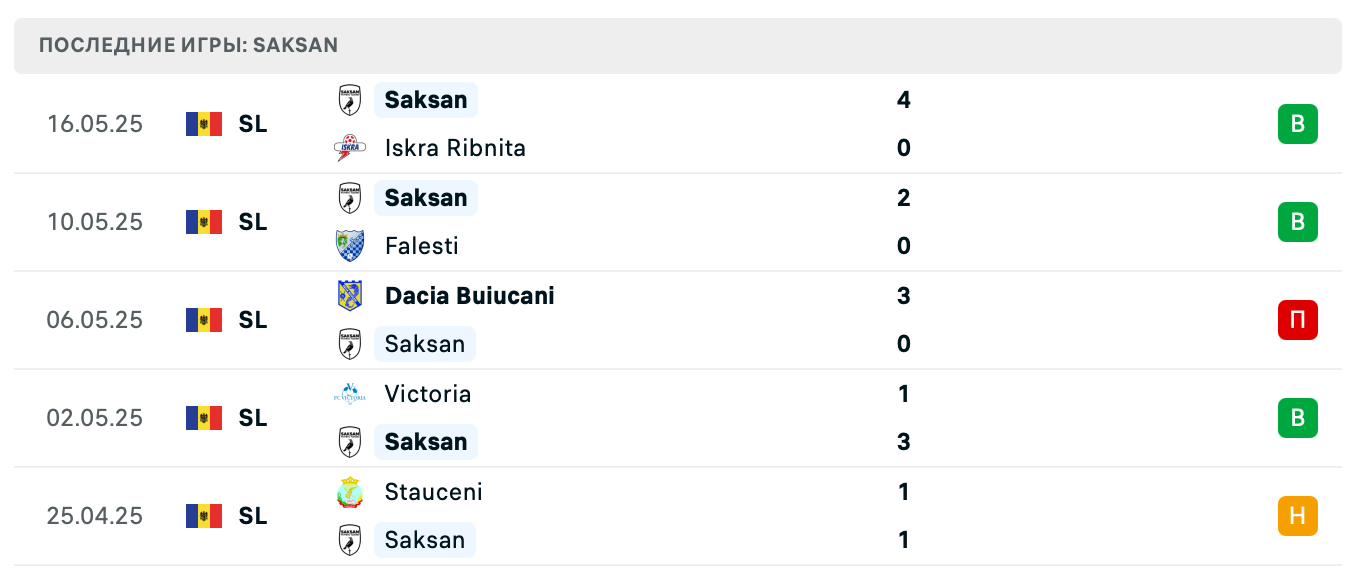Click the green win badge for 16.05.25
Viewport: 1356px width, 582px height.
coord(1297,124)
